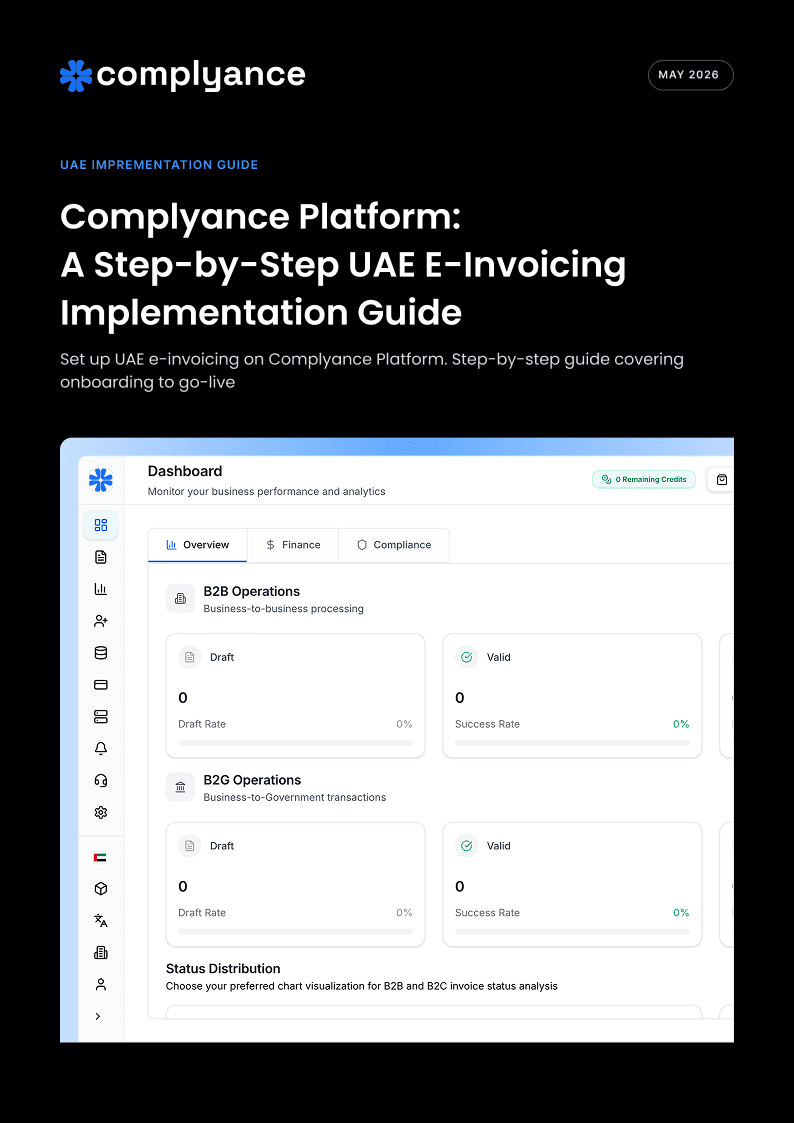Click the Dashboard page title
Viewport: 794px width, 1123px height.
pos(185,471)
